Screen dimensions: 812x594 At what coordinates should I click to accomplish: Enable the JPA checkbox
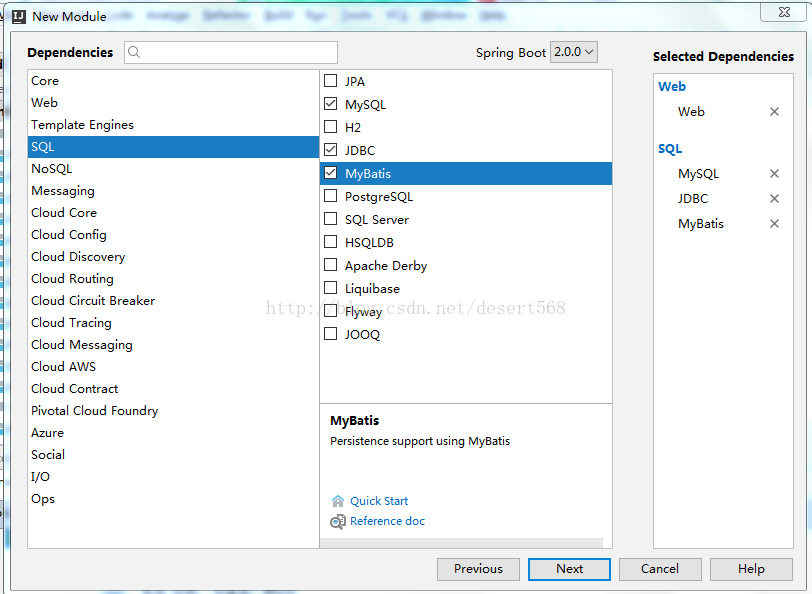331,81
